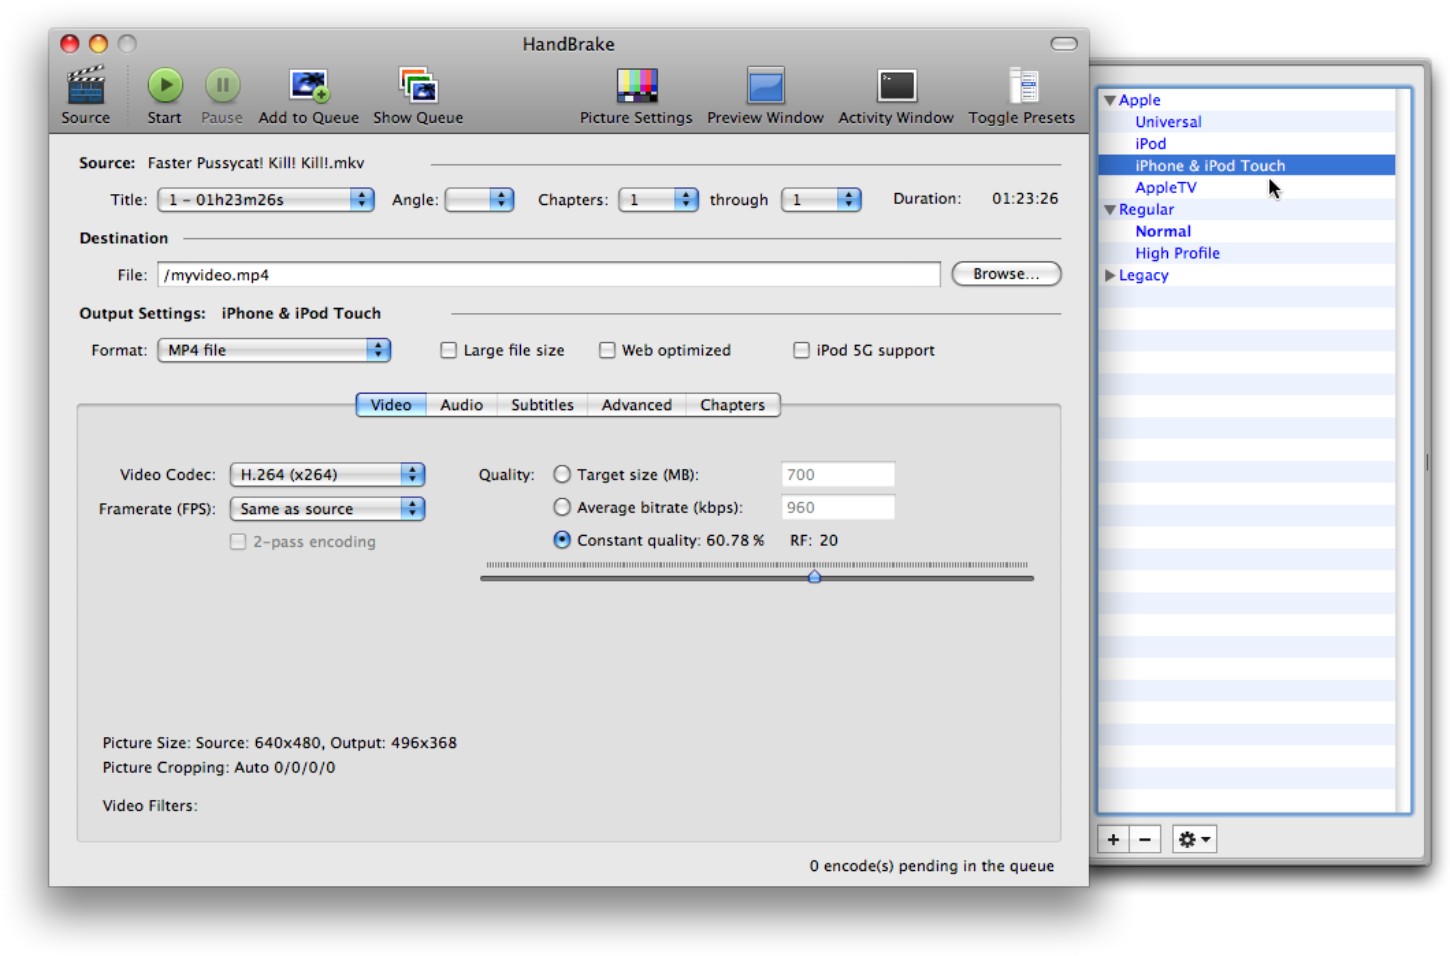
Task: Select Average bitrate (kbps) radio button
Action: 562,507
